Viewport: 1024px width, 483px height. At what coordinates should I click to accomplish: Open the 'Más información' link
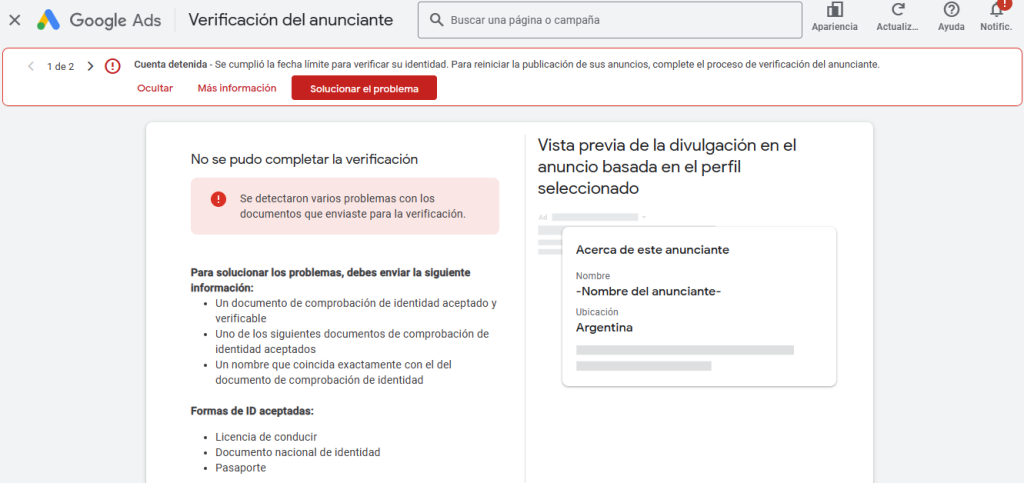tap(237, 88)
